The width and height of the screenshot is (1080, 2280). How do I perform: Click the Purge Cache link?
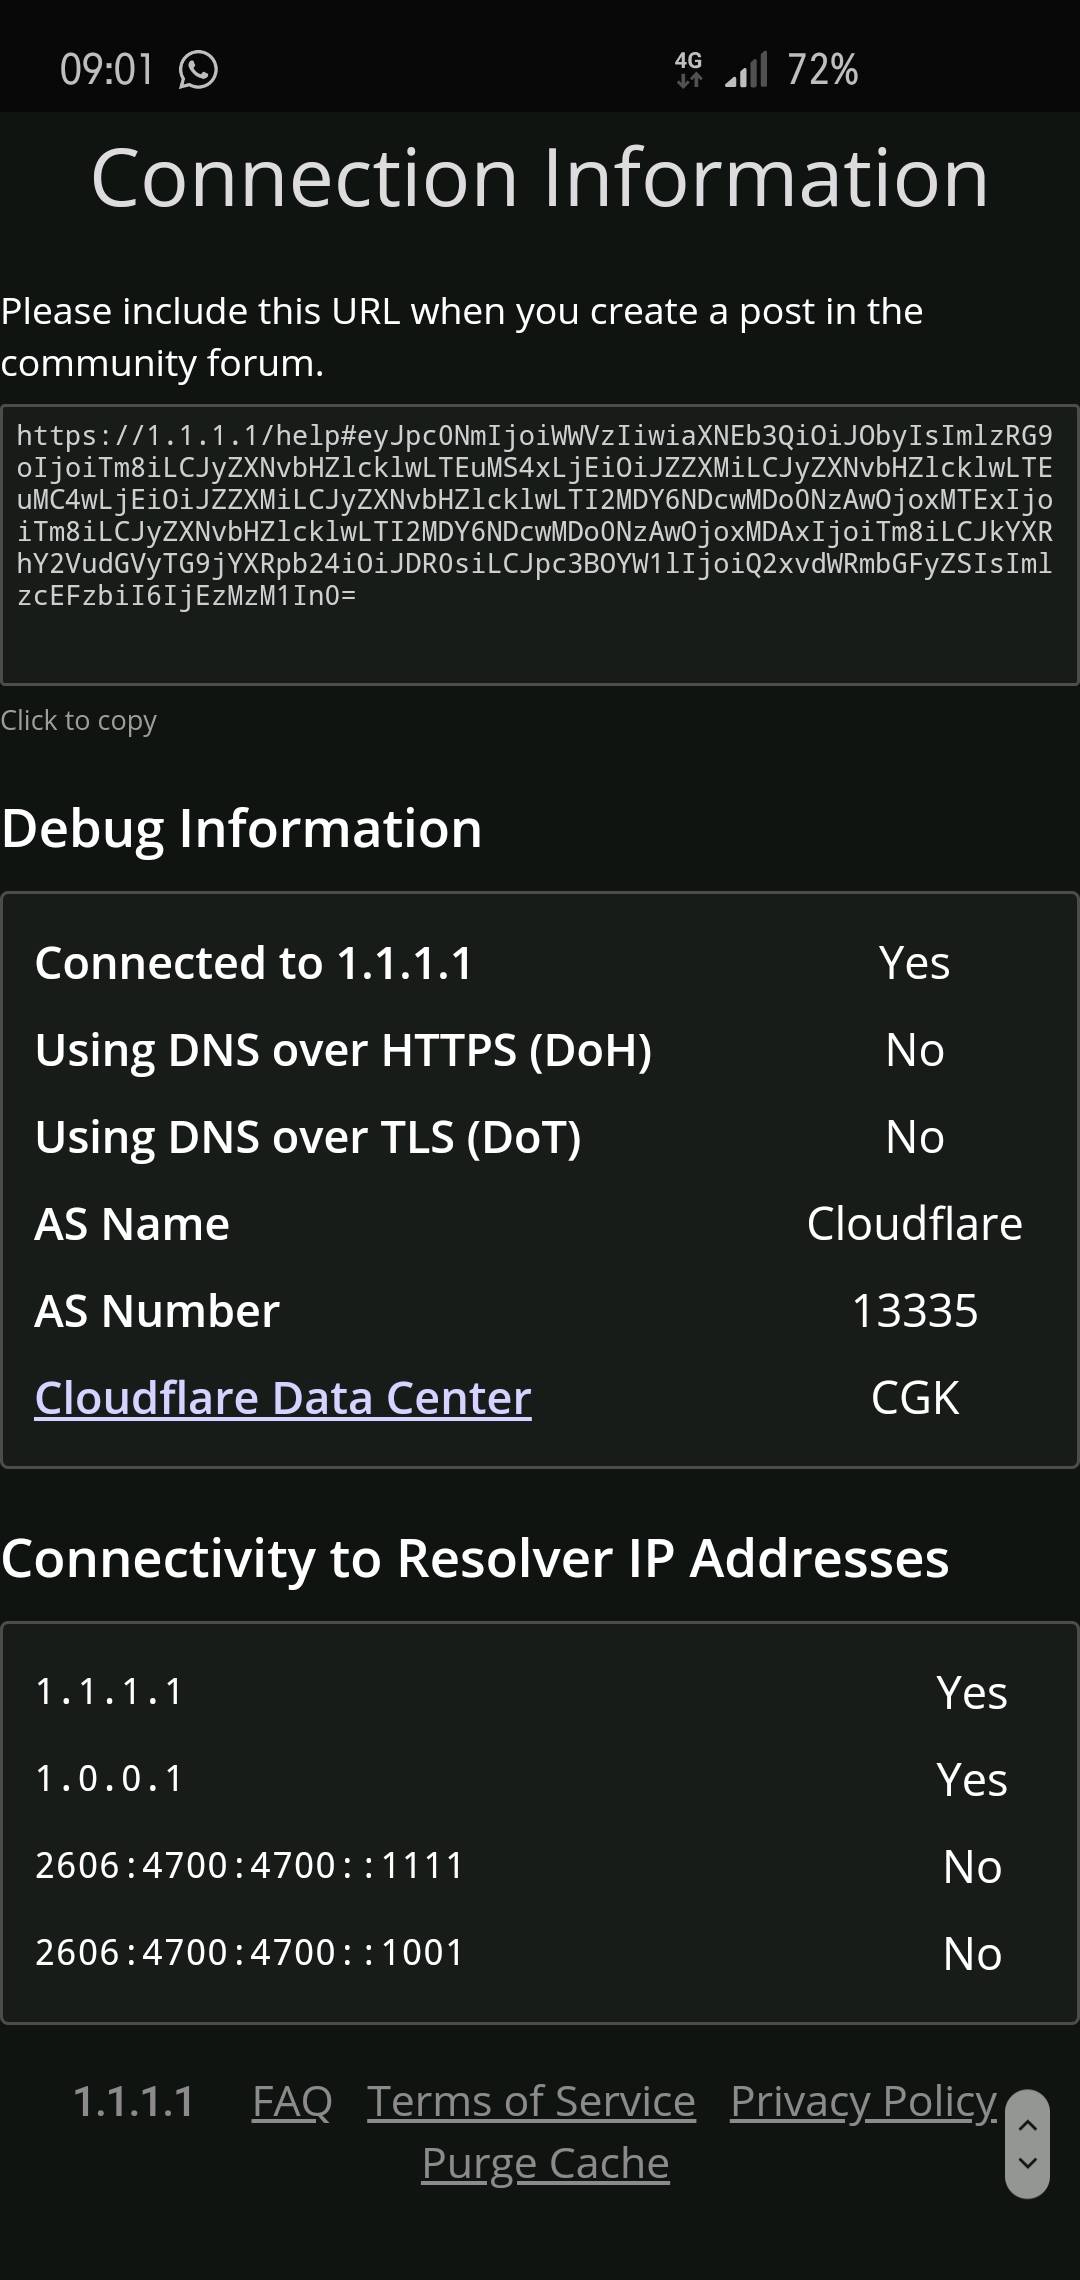(x=545, y=2163)
